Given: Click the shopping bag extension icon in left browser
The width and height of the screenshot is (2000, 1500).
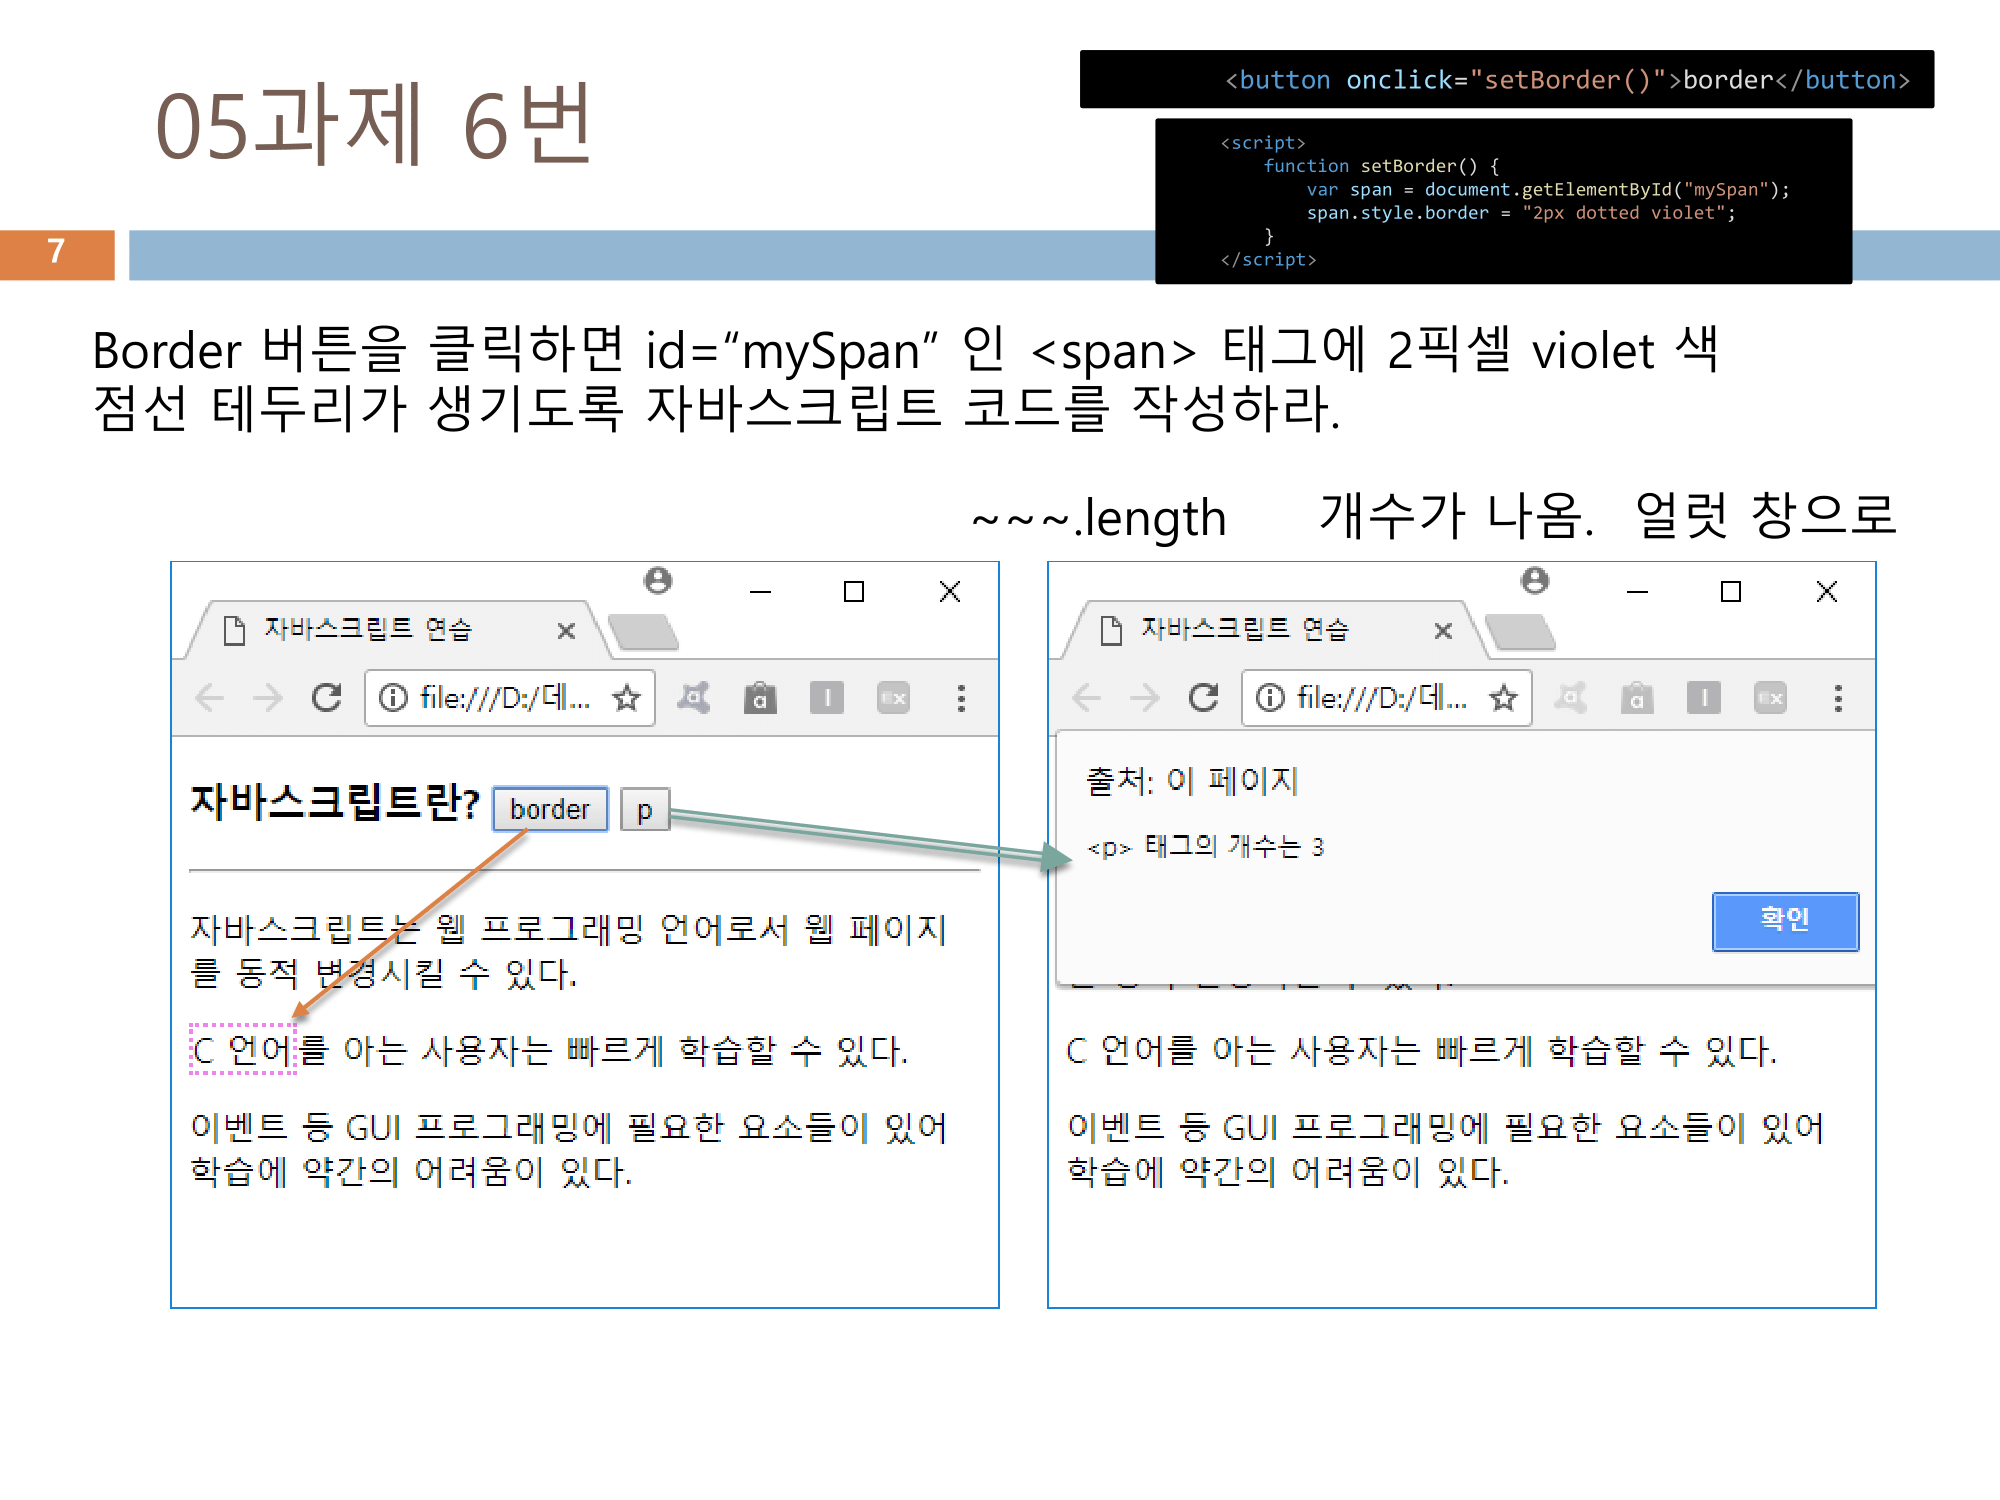Looking at the screenshot, I should pos(760,697).
